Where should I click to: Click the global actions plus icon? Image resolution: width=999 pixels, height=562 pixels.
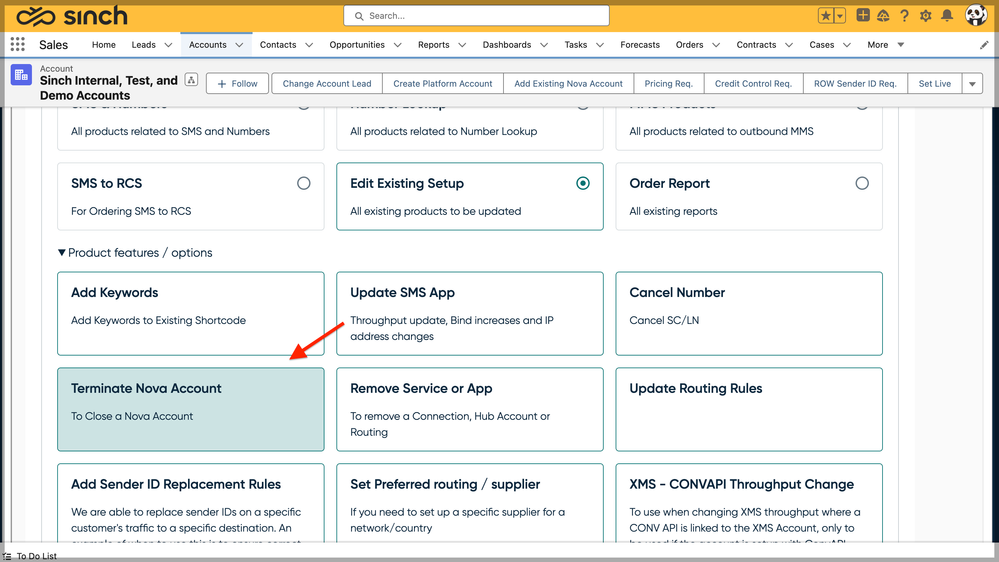[863, 15]
